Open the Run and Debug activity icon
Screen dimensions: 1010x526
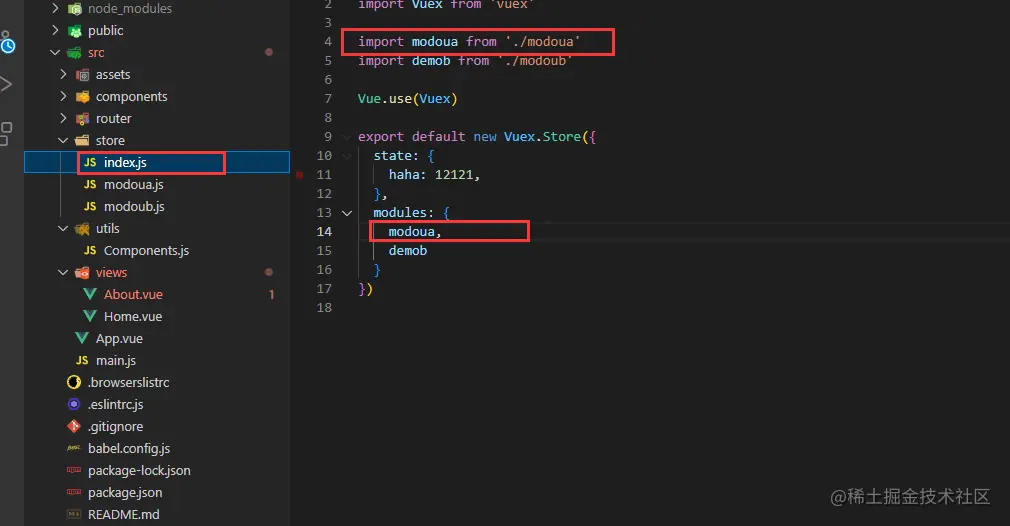coord(6,84)
